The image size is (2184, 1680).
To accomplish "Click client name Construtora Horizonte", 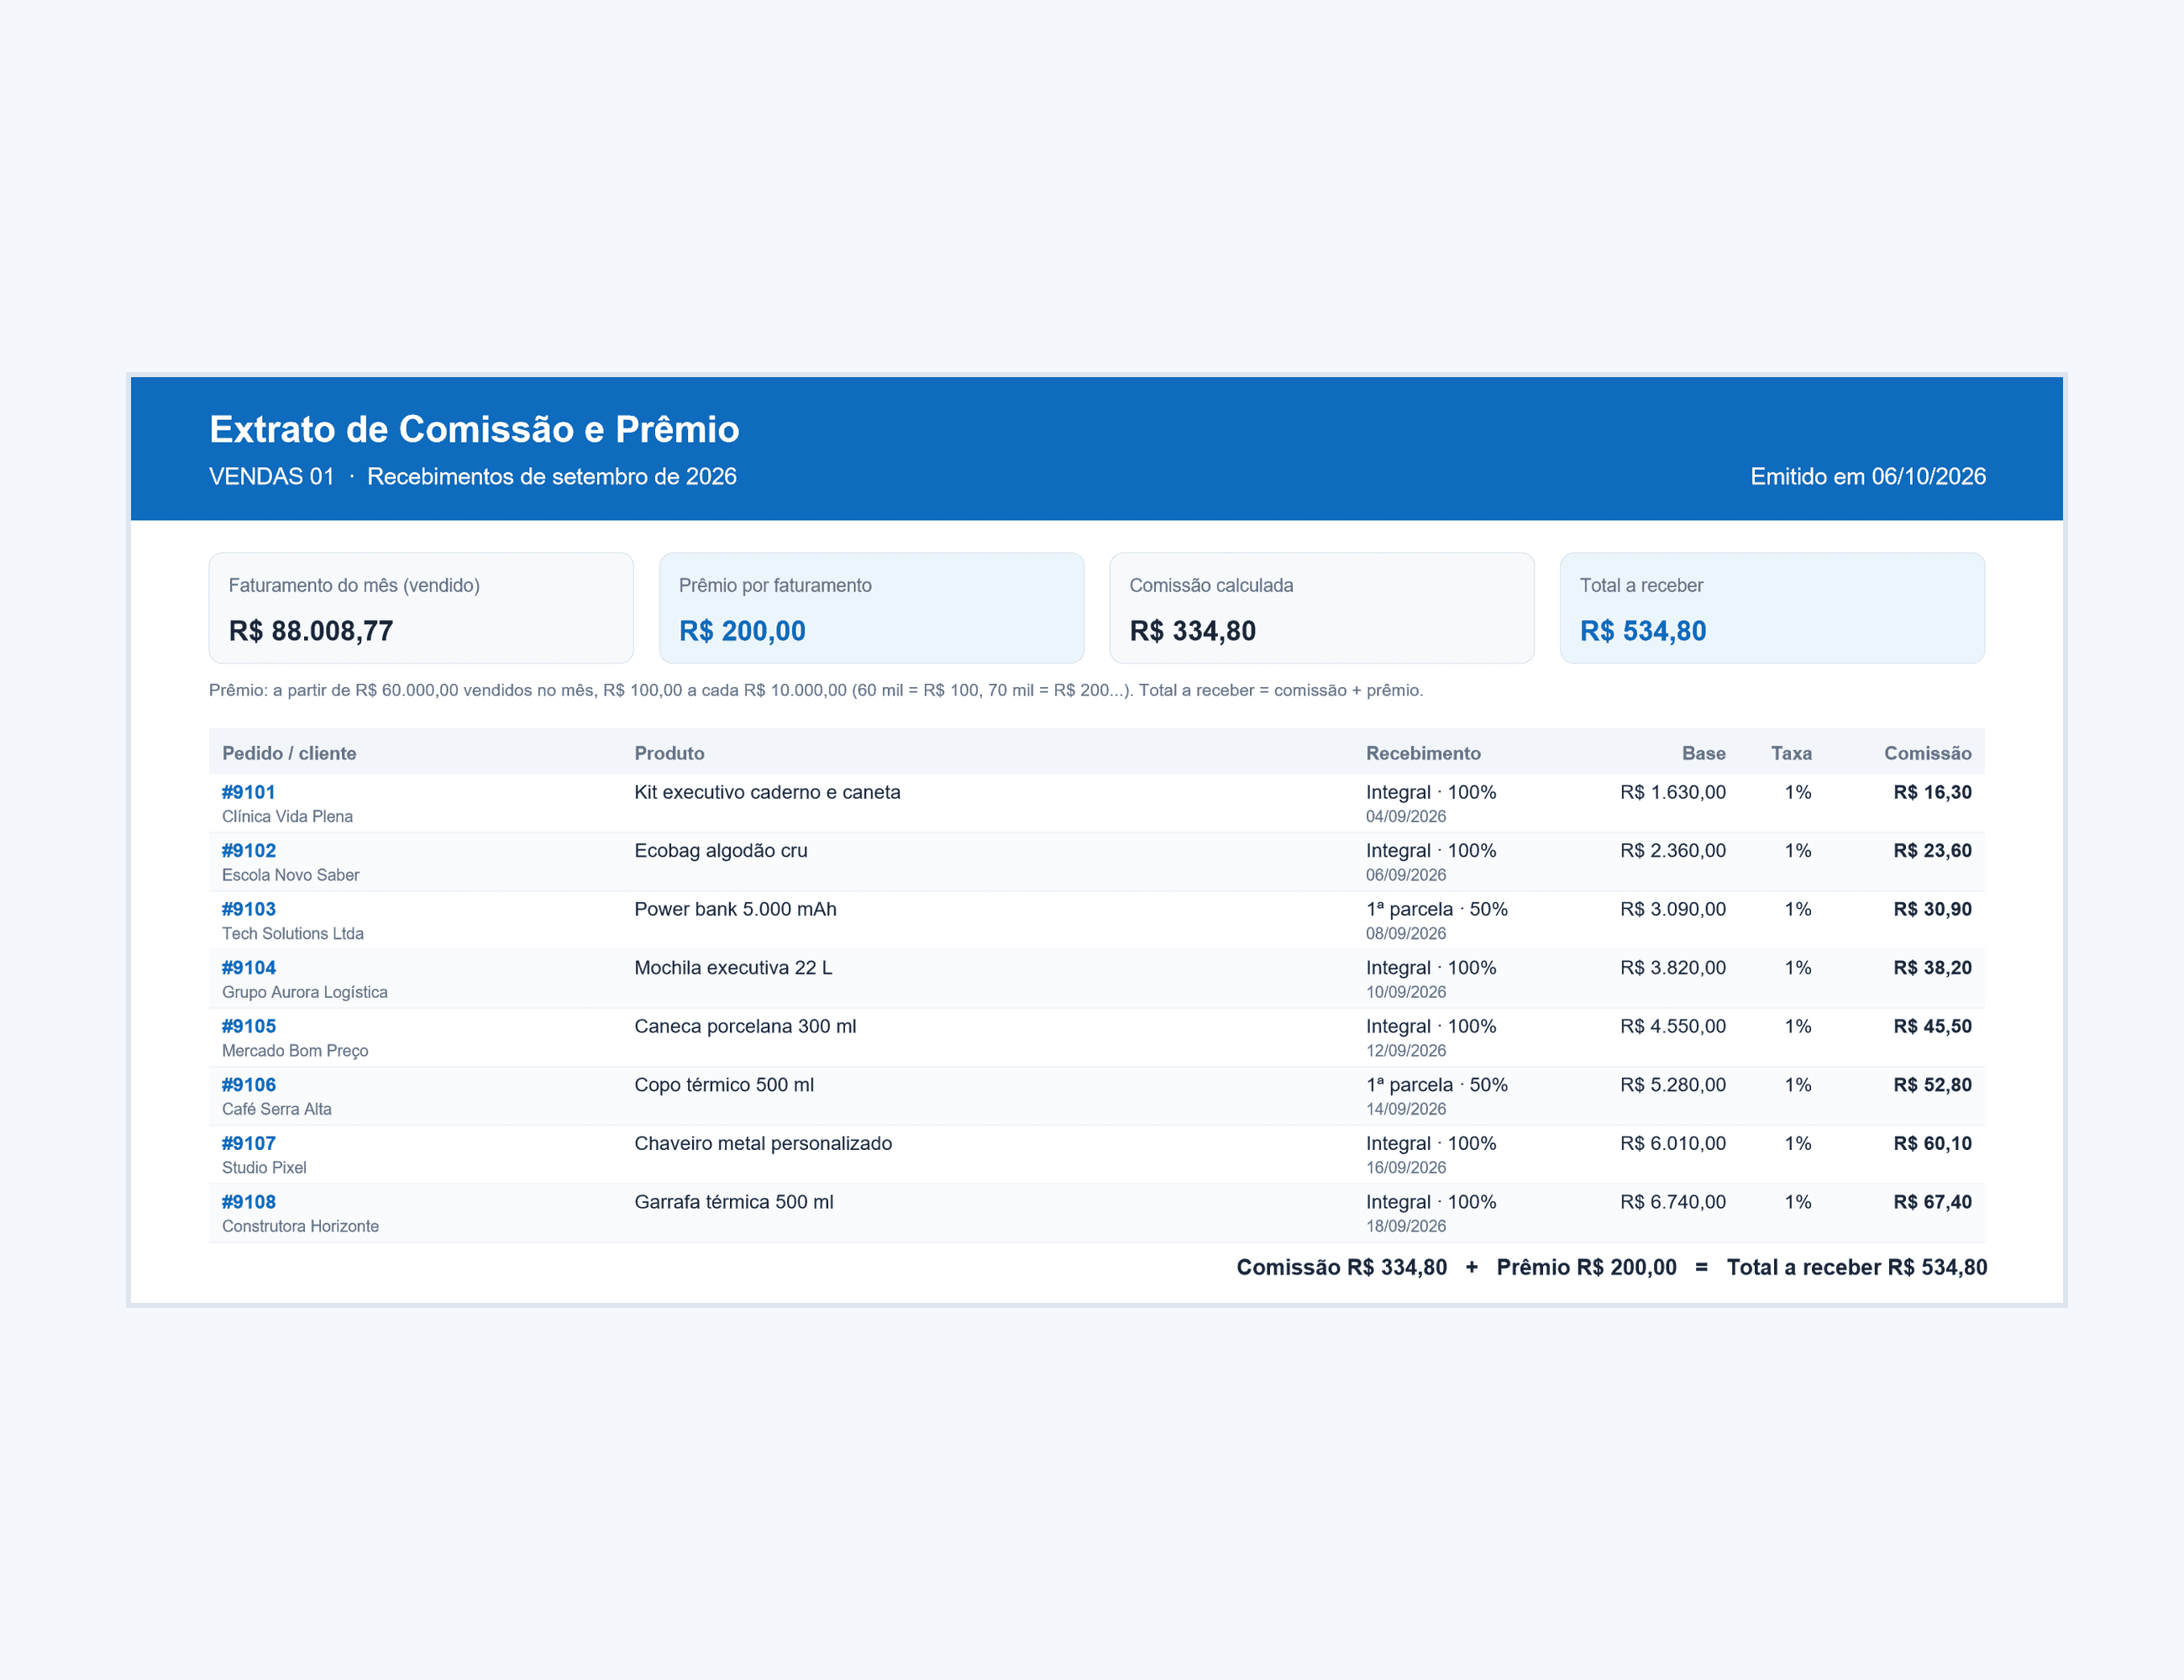I will tap(300, 1226).
